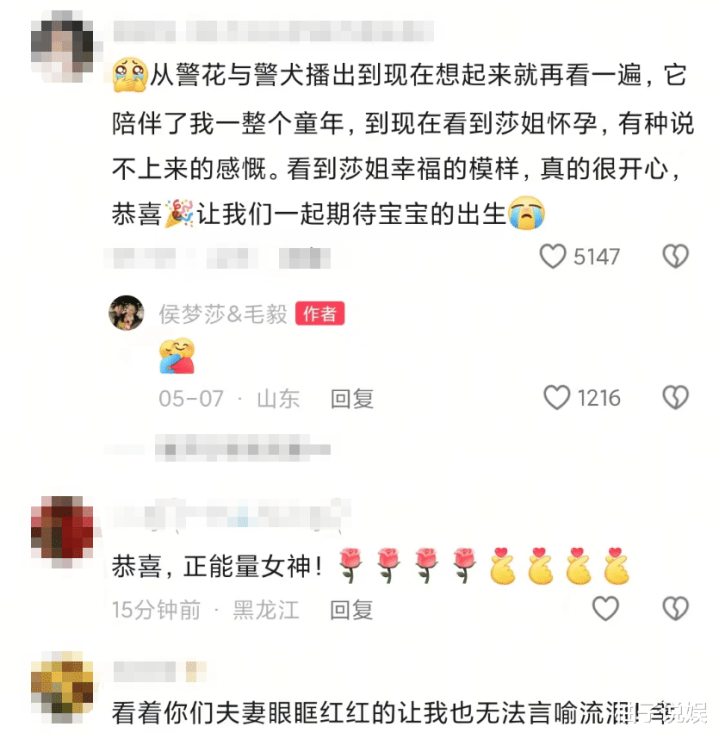719x739 pixels.
Task: Open the 侯梦莎&毛毅 username profile
Action: click(x=223, y=314)
